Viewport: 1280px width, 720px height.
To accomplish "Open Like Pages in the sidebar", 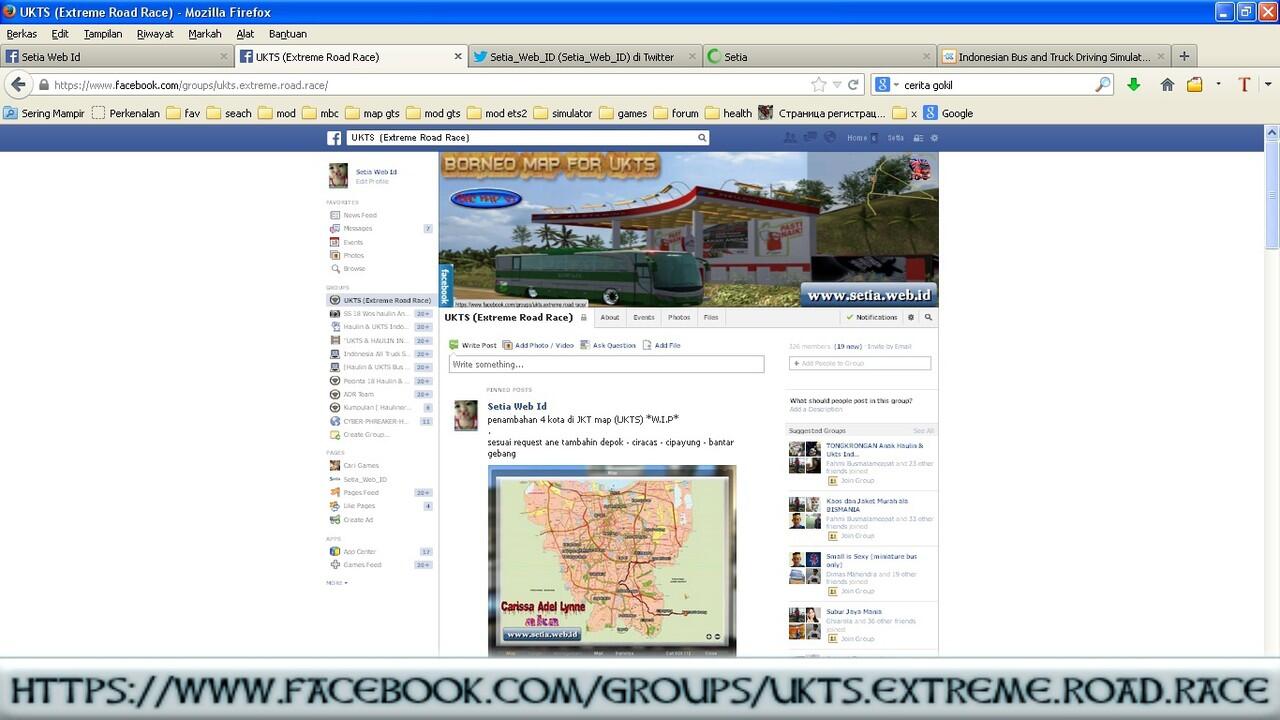I will click(359, 506).
